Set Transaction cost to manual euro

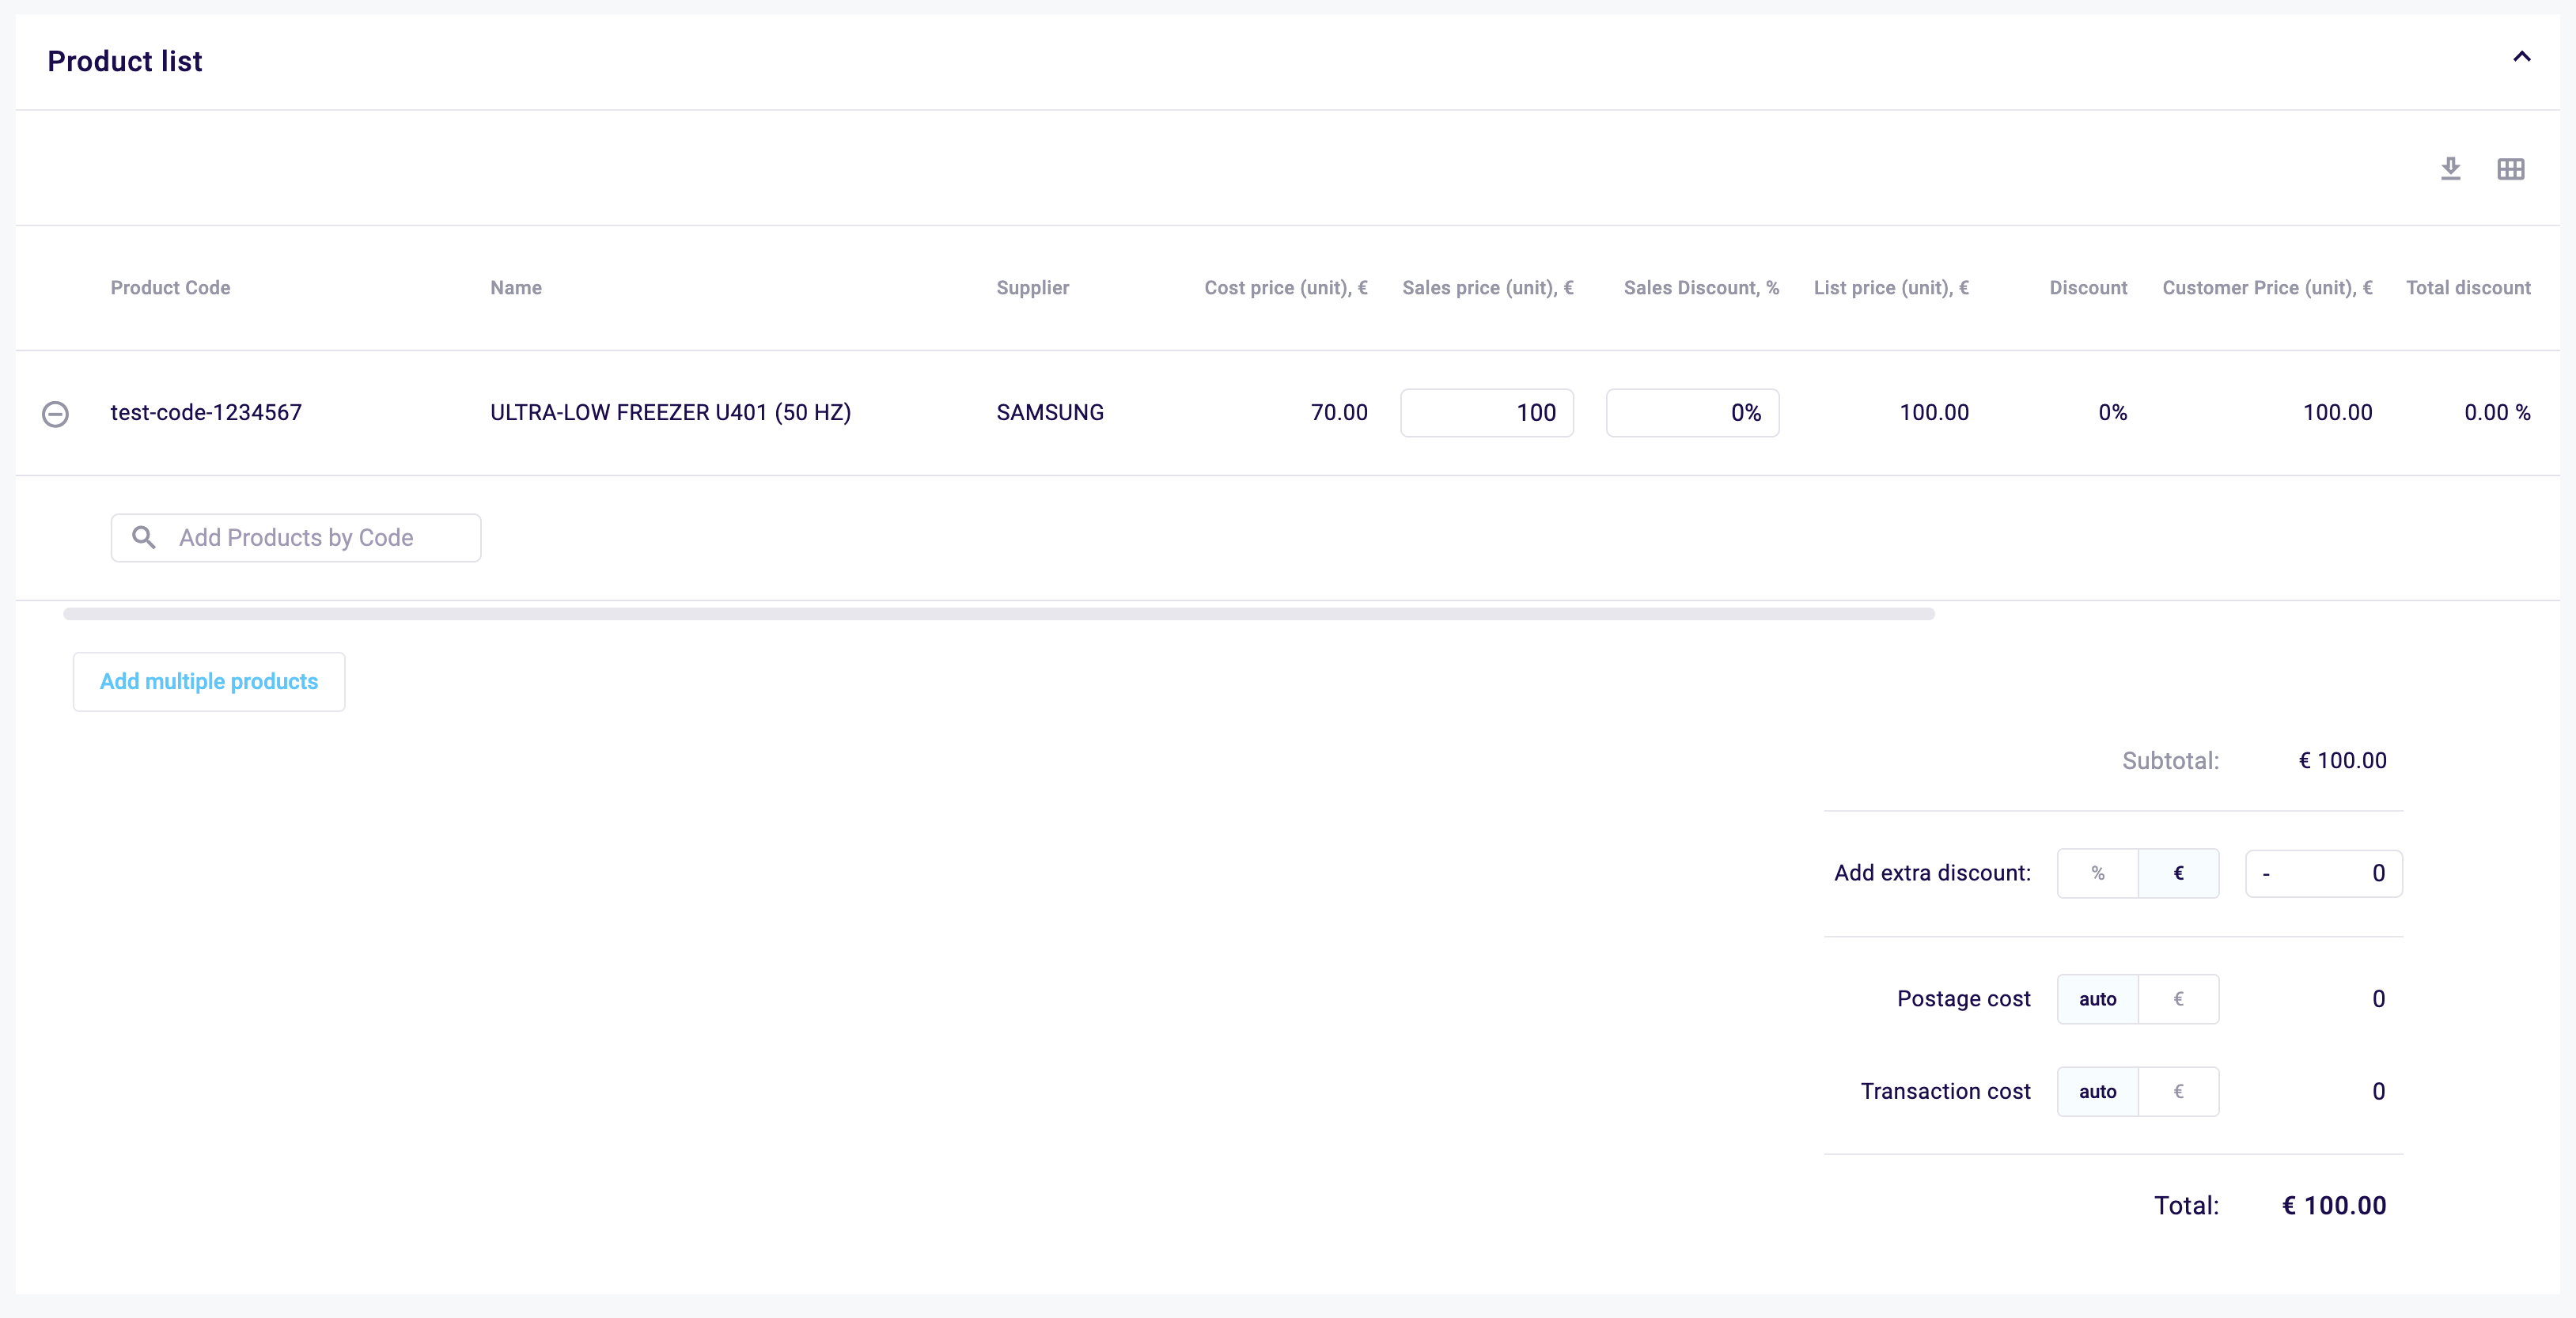[x=2178, y=1091]
